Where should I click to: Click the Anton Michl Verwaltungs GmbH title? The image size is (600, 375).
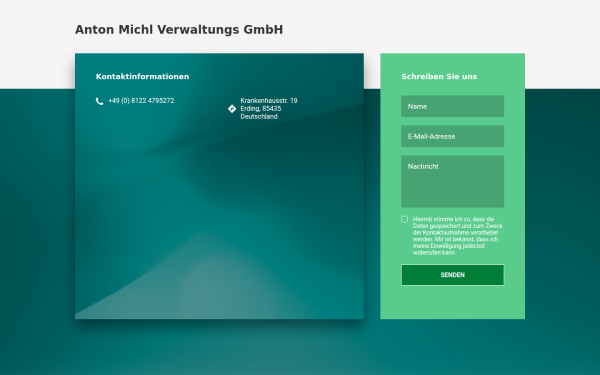[x=179, y=29]
